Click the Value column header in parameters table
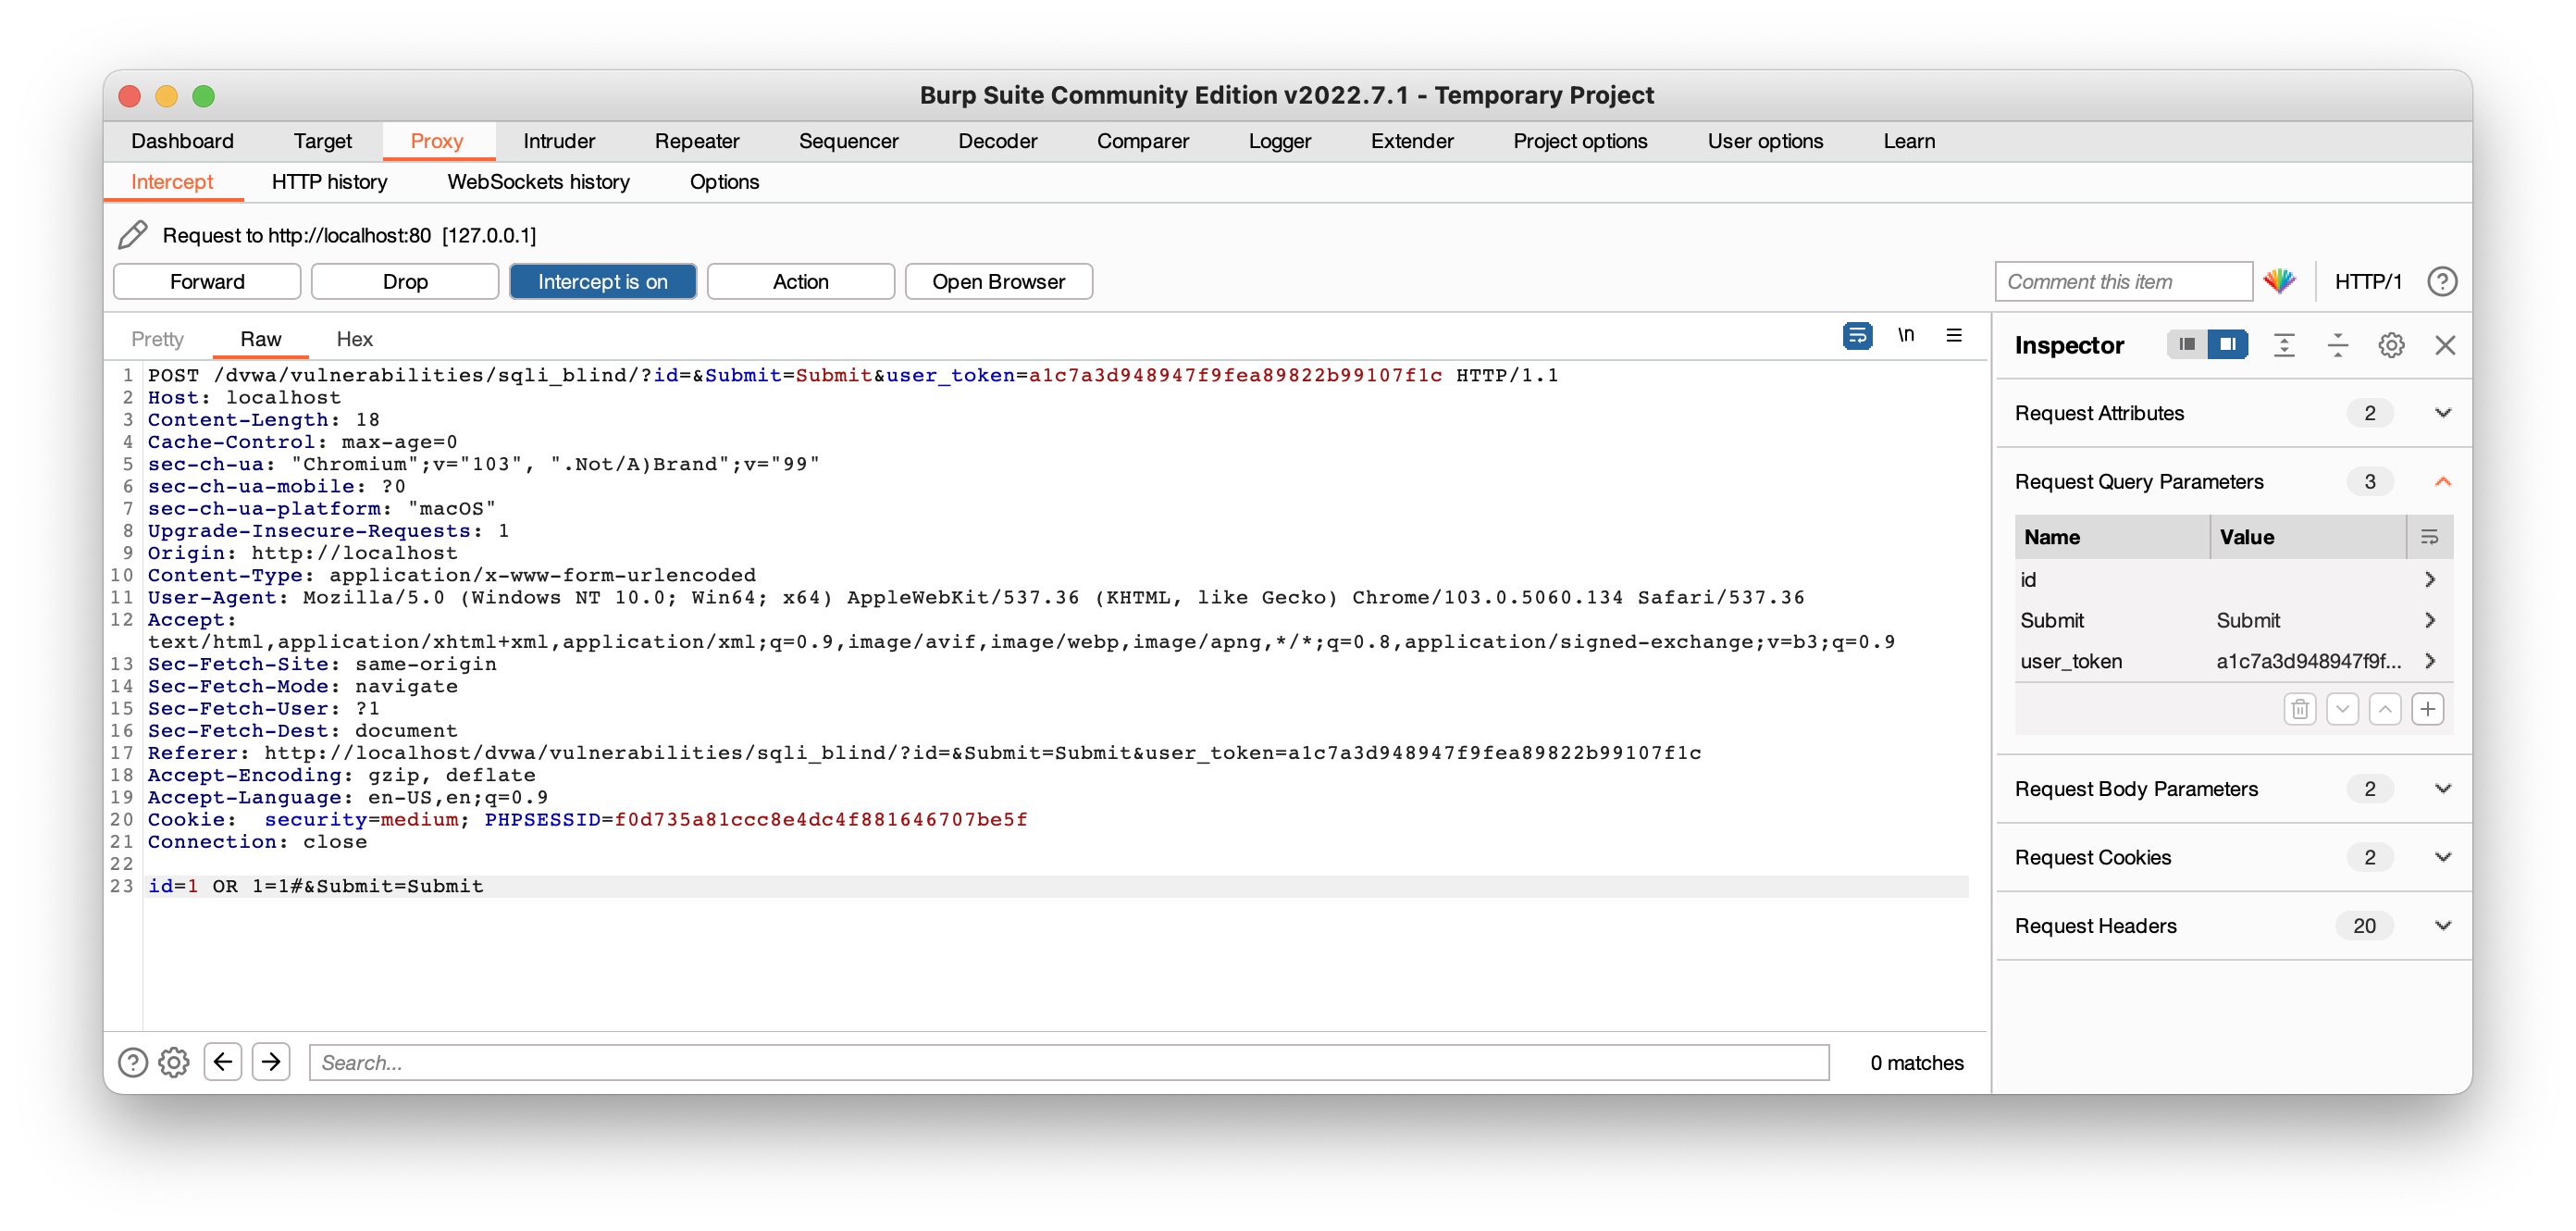The image size is (2576, 1231). tap(2308, 537)
